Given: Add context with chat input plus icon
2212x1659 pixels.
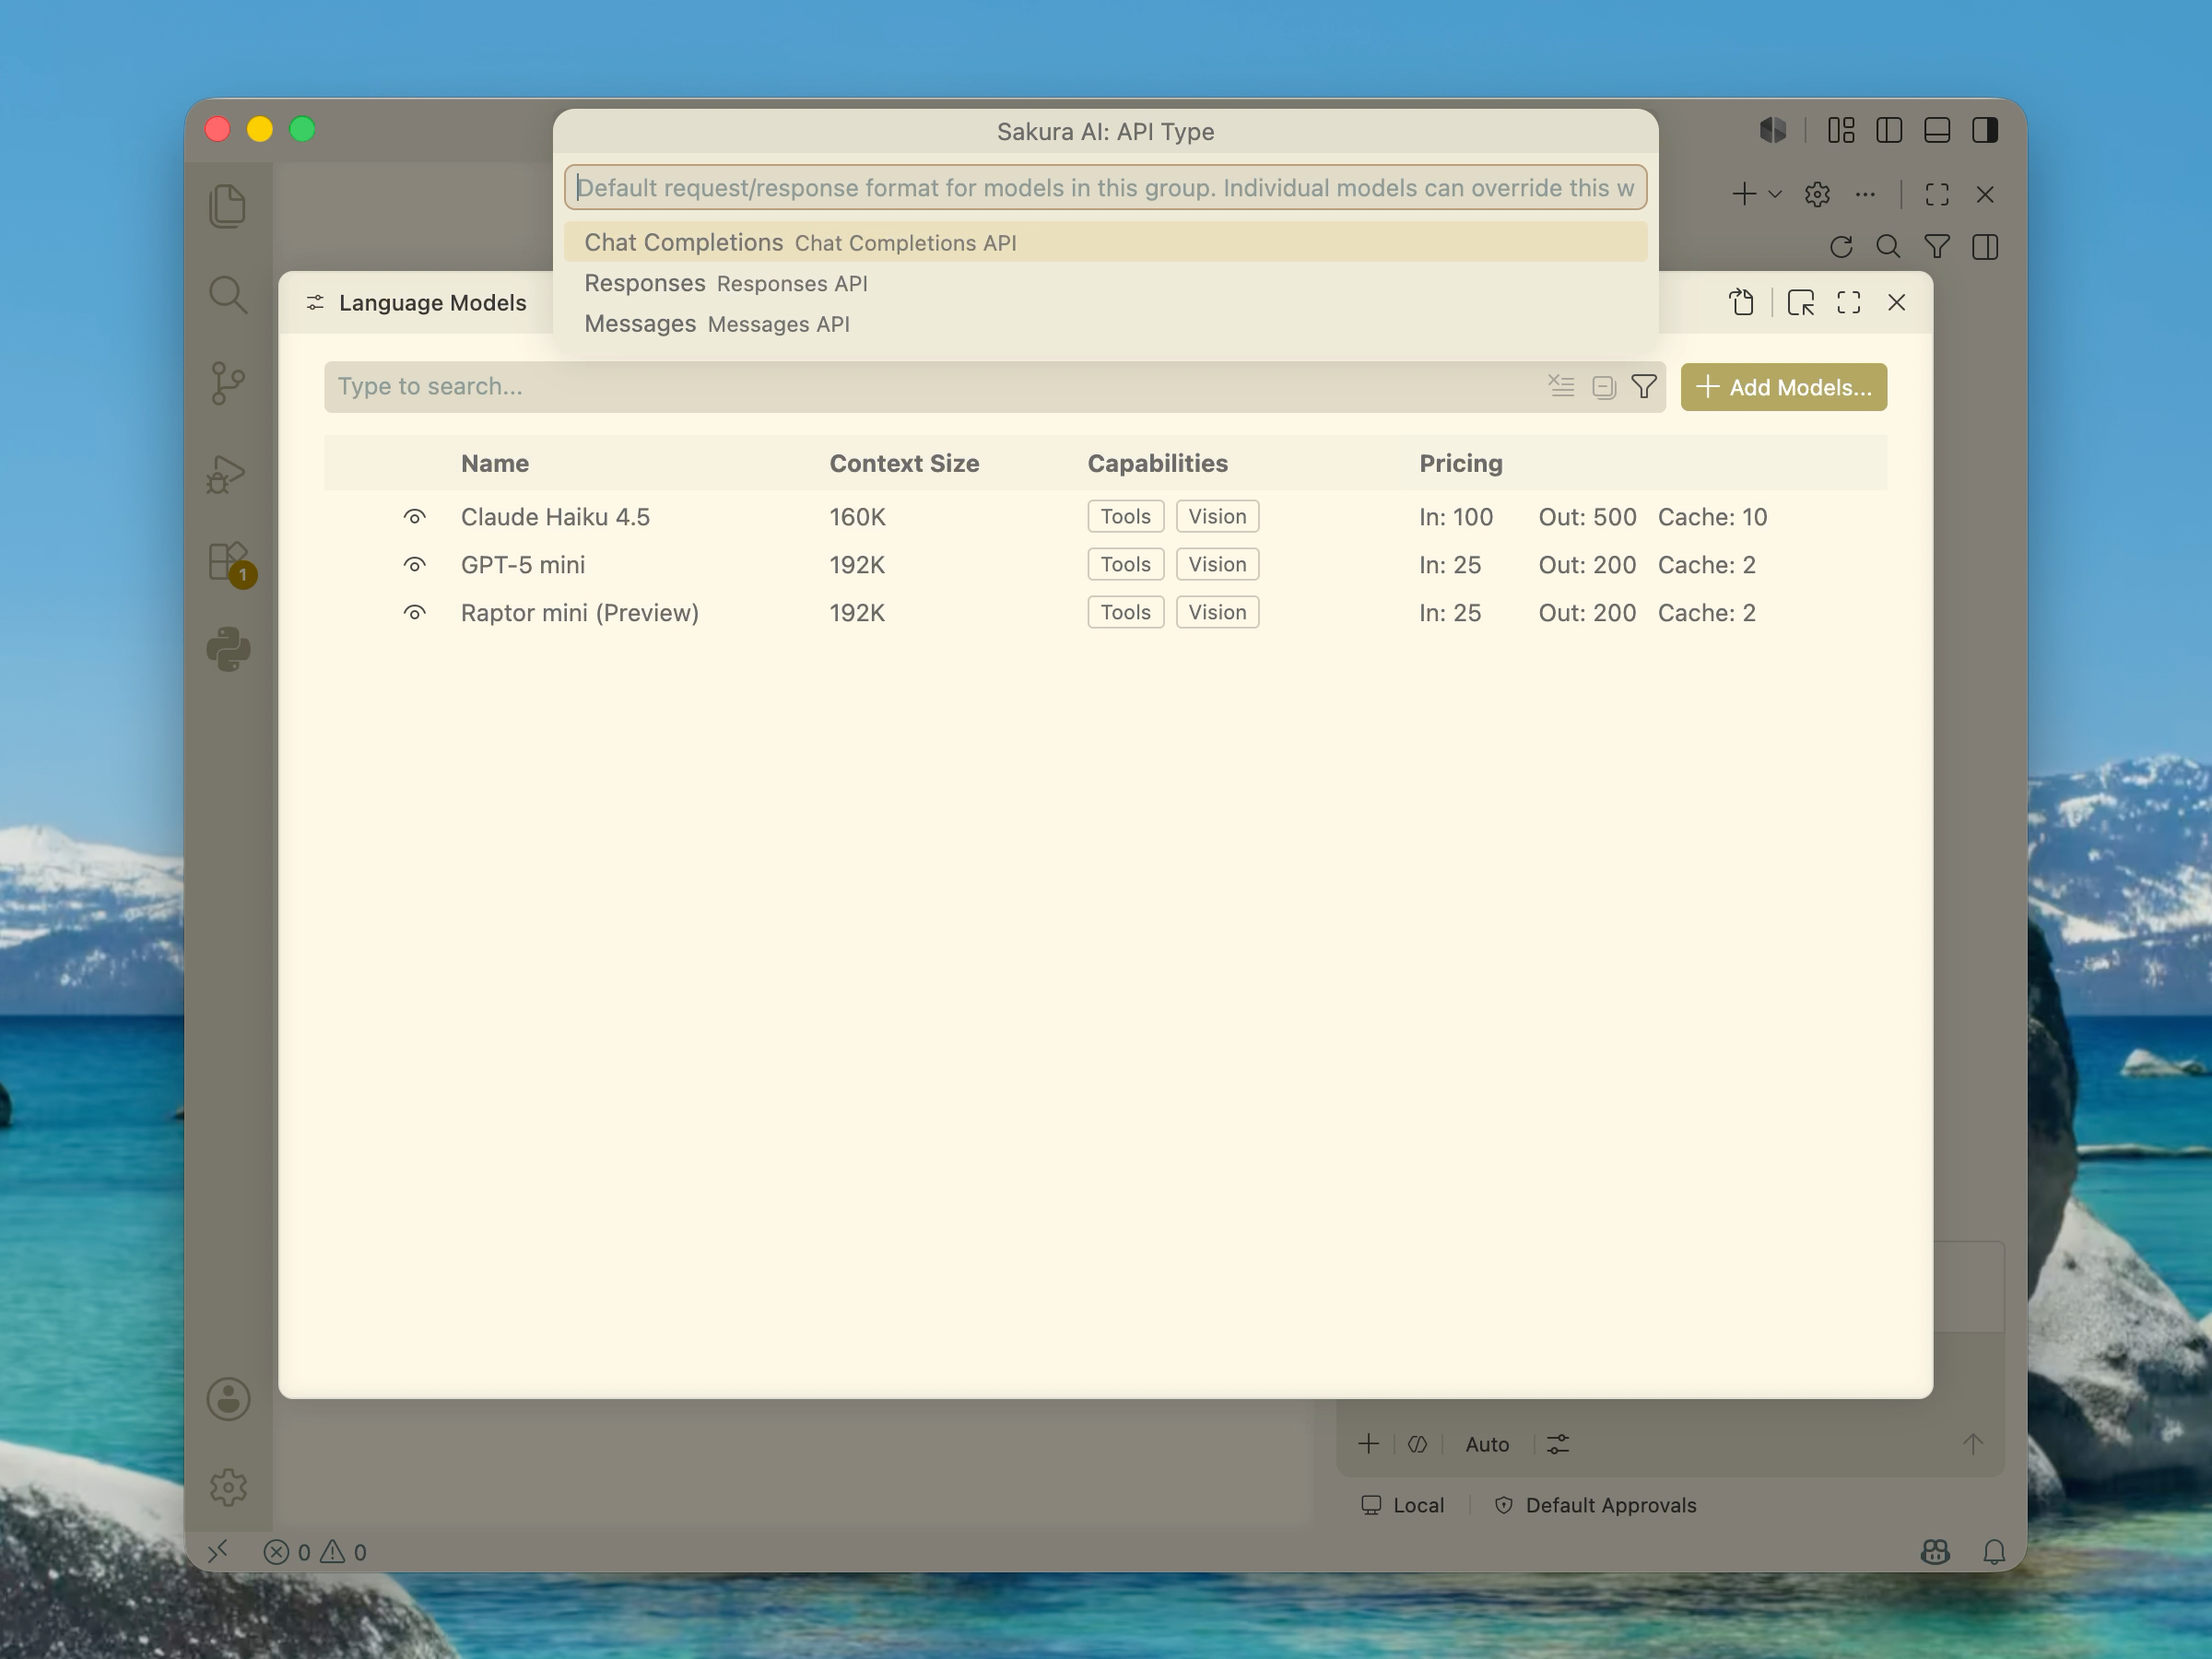Looking at the screenshot, I should (x=1368, y=1444).
